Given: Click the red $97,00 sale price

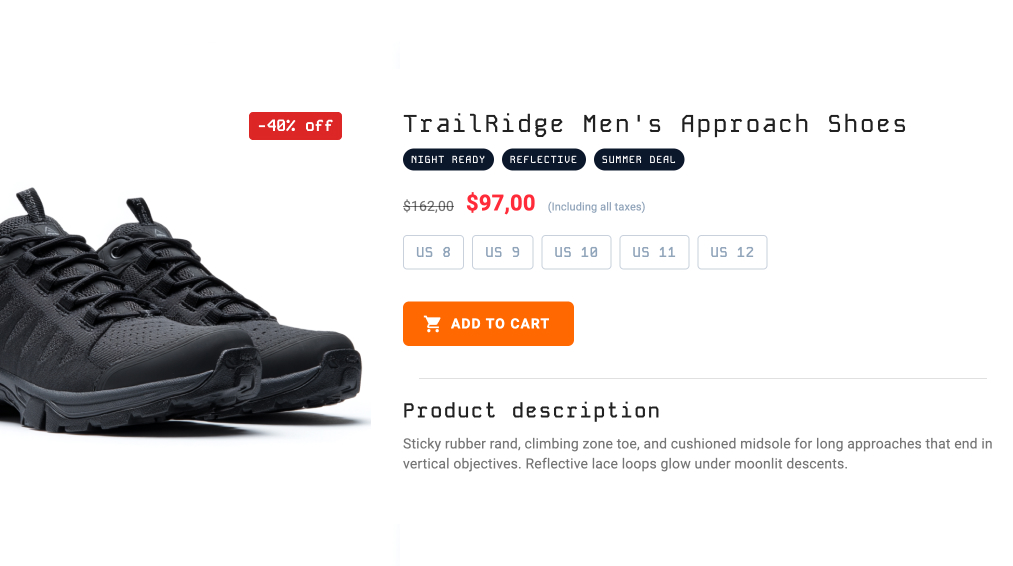Looking at the screenshot, I should coord(501,203).
